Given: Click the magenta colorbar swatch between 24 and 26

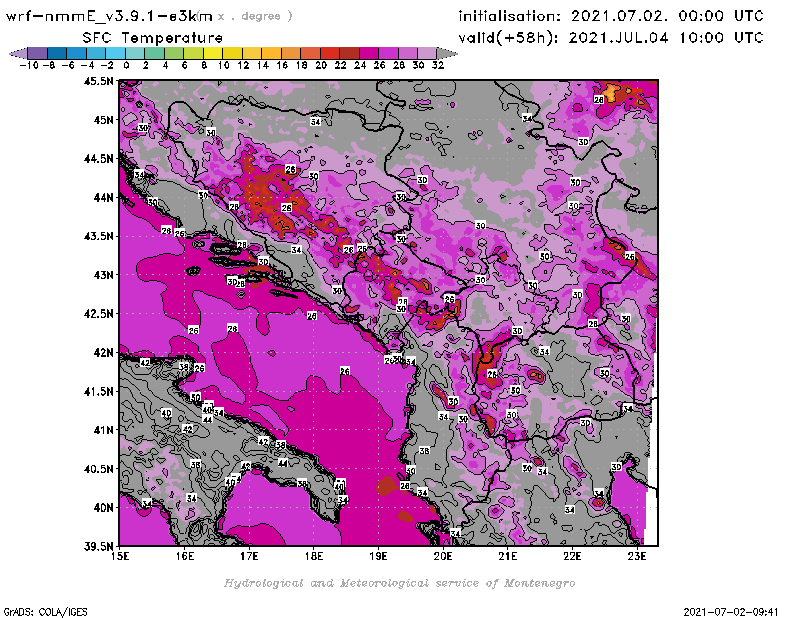Looking at the screenshot, I should tap(368, 53).
